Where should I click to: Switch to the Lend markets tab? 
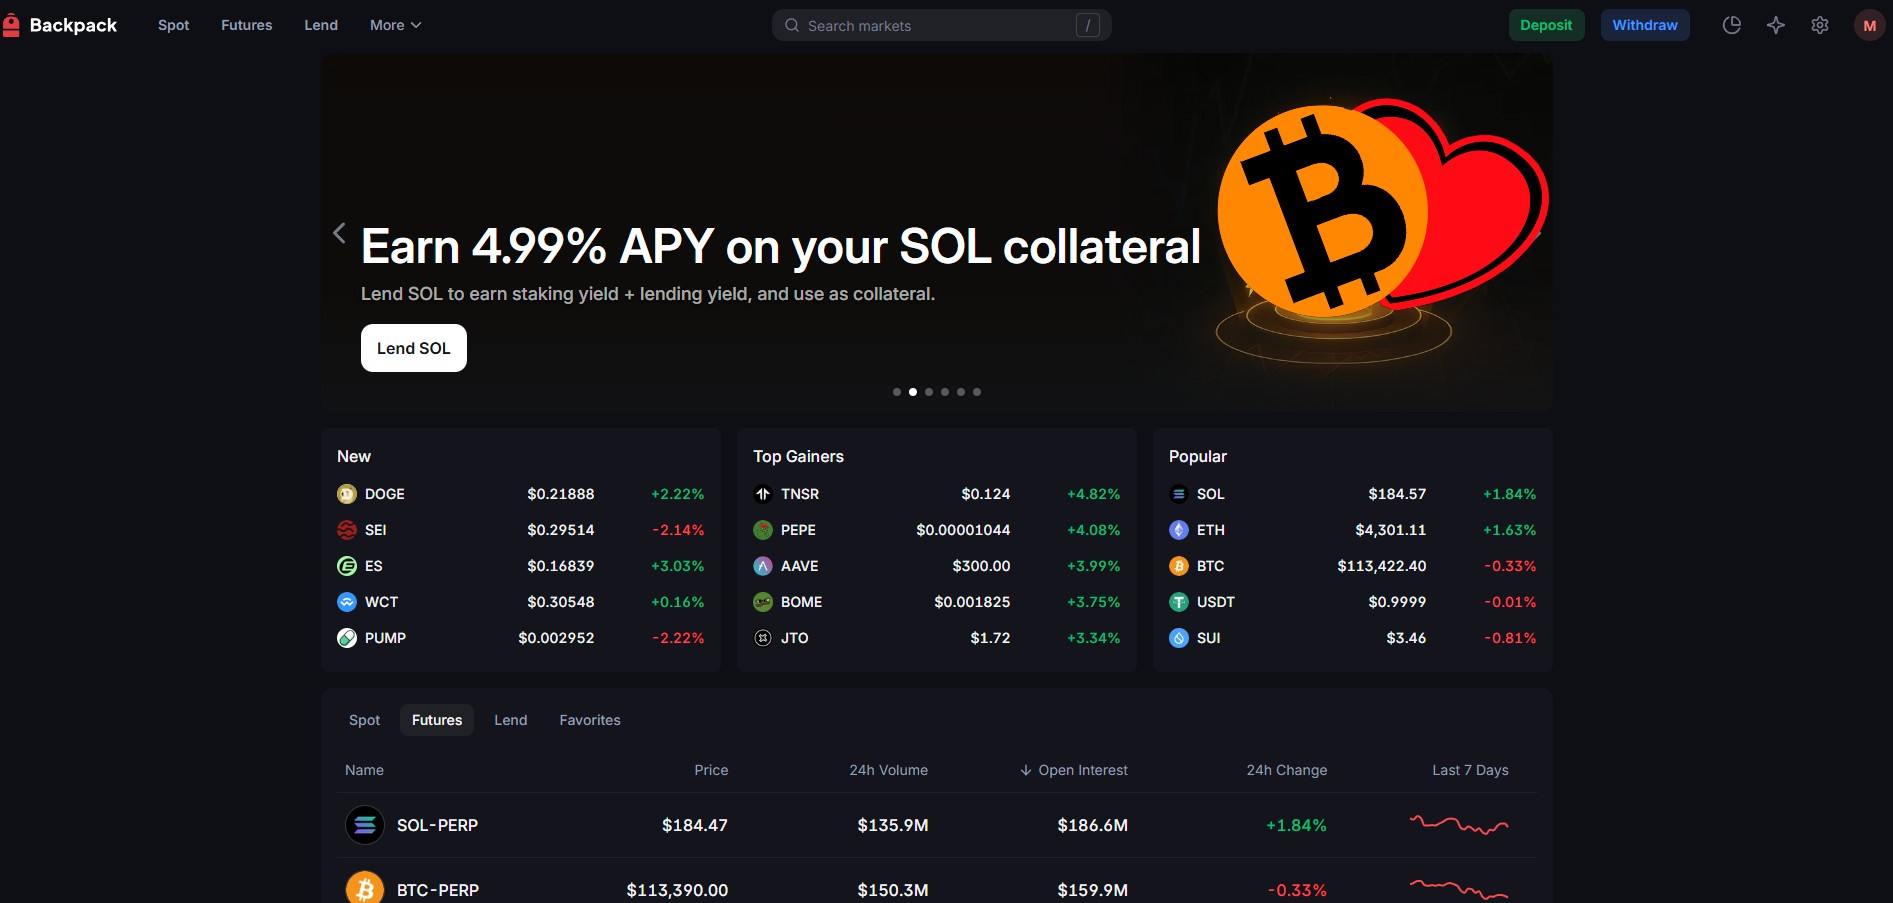[511, 720]
